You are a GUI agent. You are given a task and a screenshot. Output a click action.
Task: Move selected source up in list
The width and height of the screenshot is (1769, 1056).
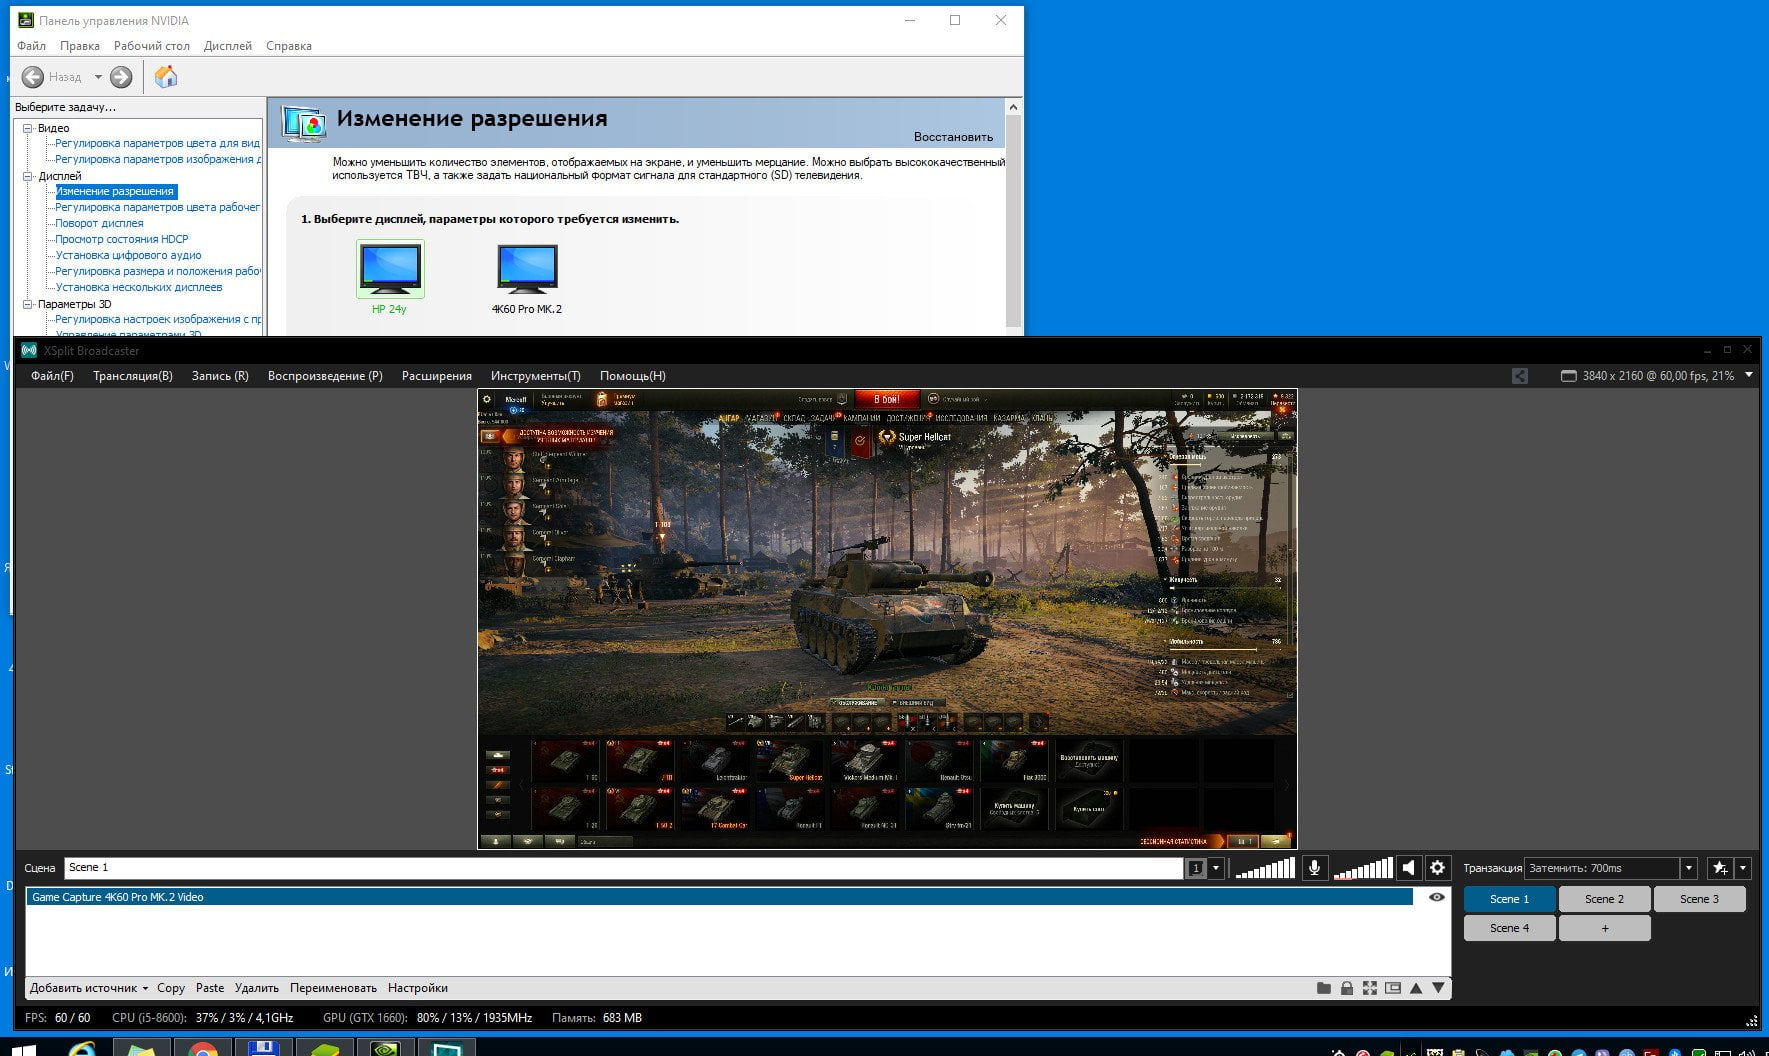pos(1416,988)
